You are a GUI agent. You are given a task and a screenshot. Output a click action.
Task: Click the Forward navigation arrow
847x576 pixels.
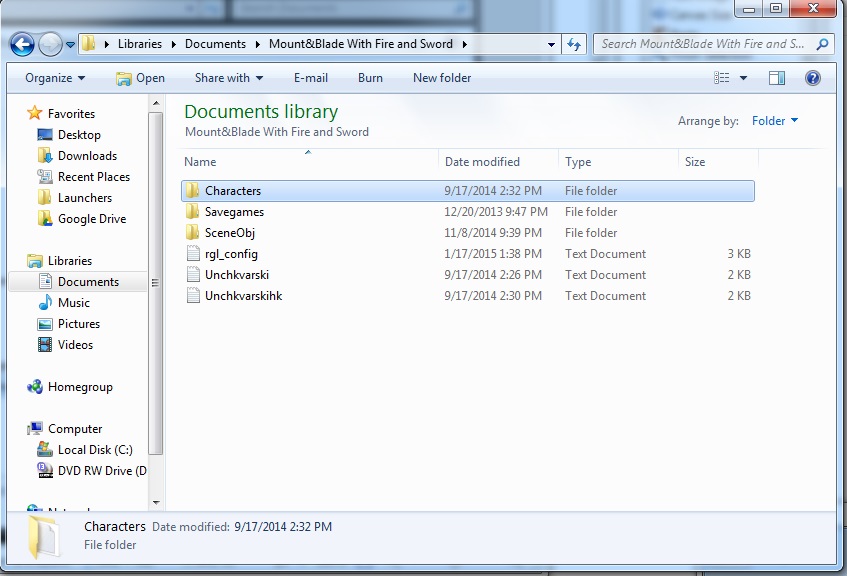point(50,44)
